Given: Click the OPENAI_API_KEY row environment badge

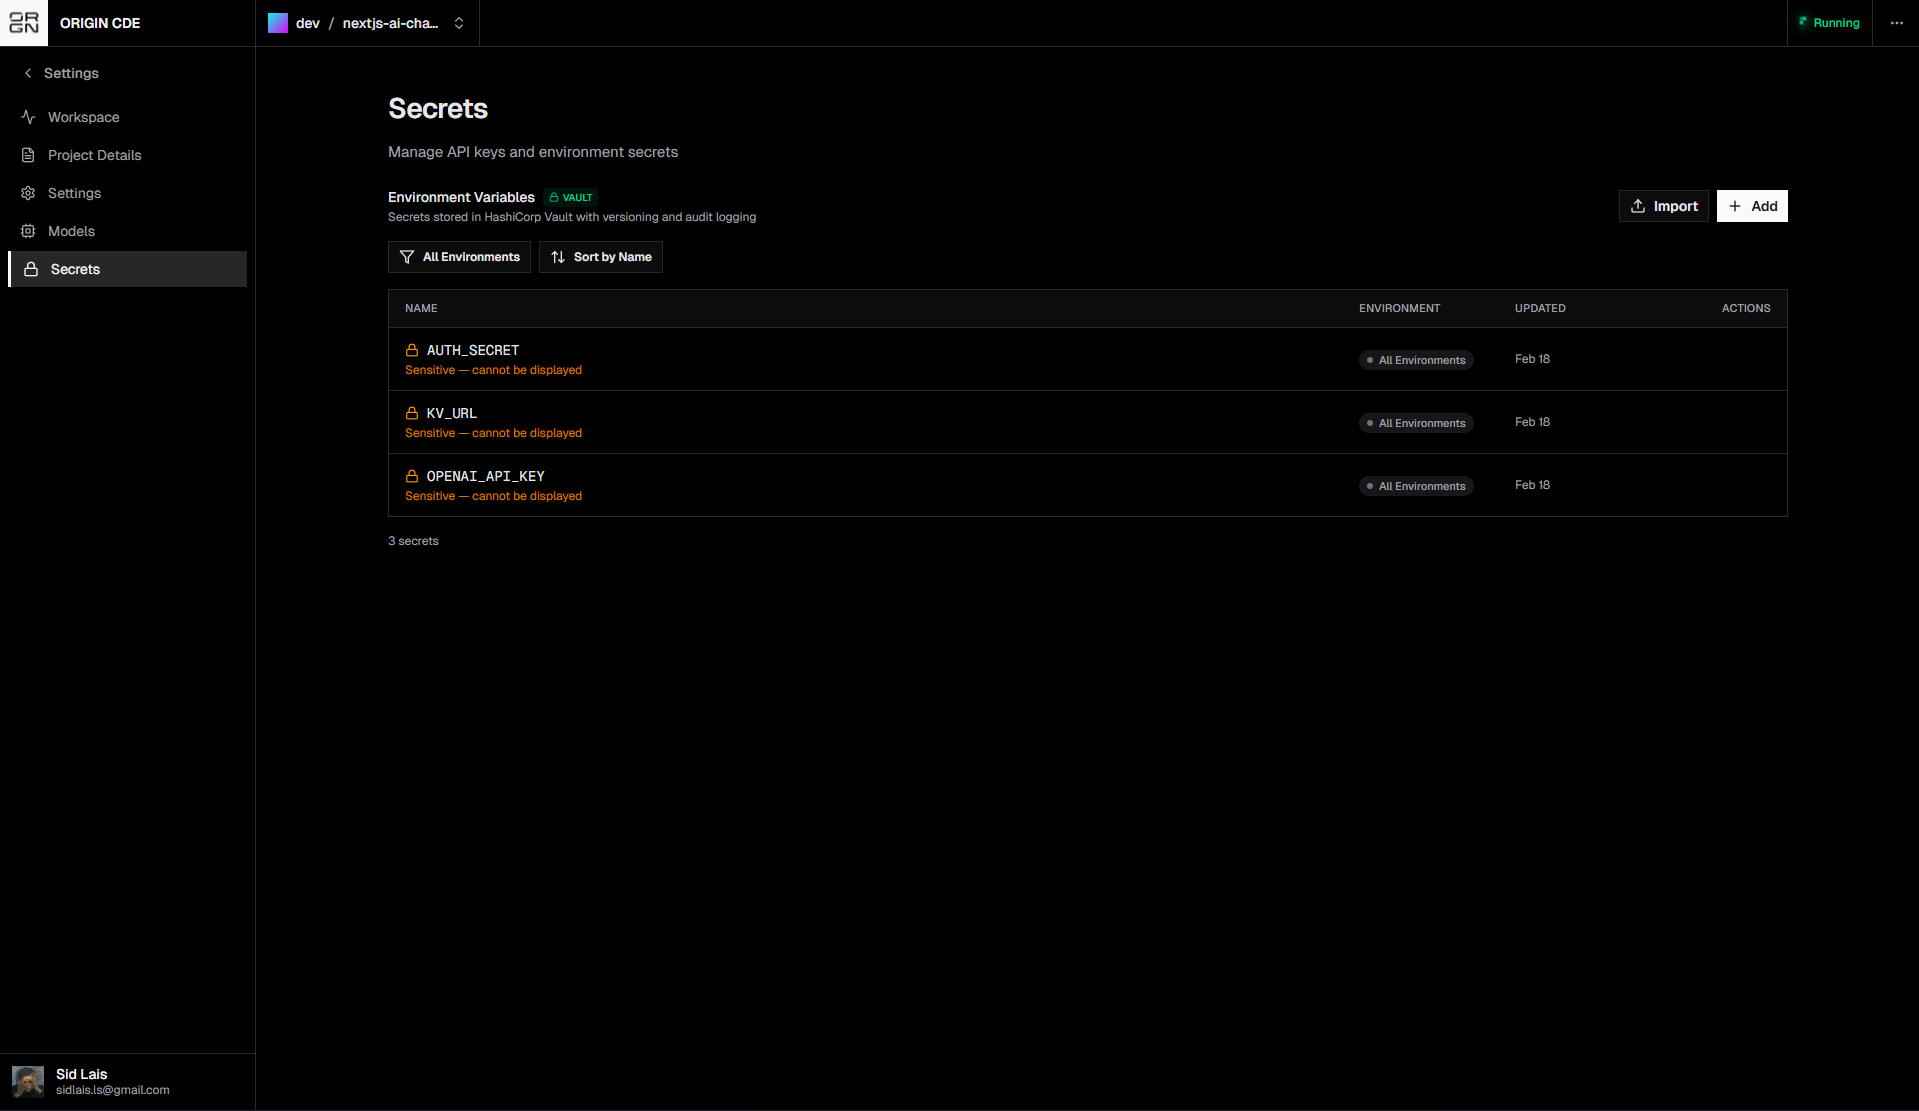Looking at the screenshot, I should coord(1416,486).
